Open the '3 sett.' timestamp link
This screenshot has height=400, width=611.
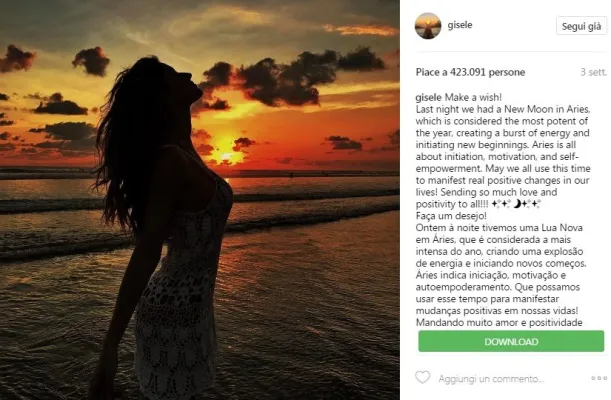(x=593, y=72)
